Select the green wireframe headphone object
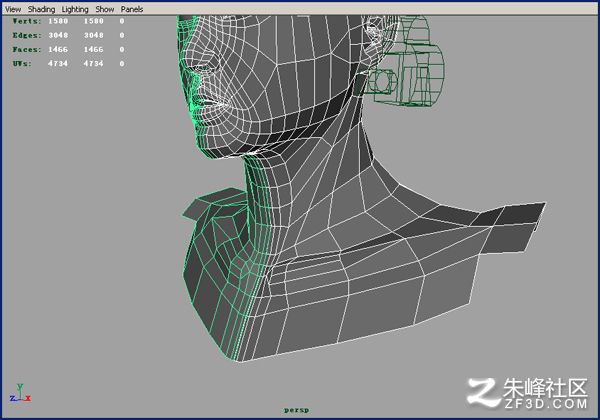Image resolution: width=600 pixels, height=420 pixels. pyautogui.click(x=406, y=63)
